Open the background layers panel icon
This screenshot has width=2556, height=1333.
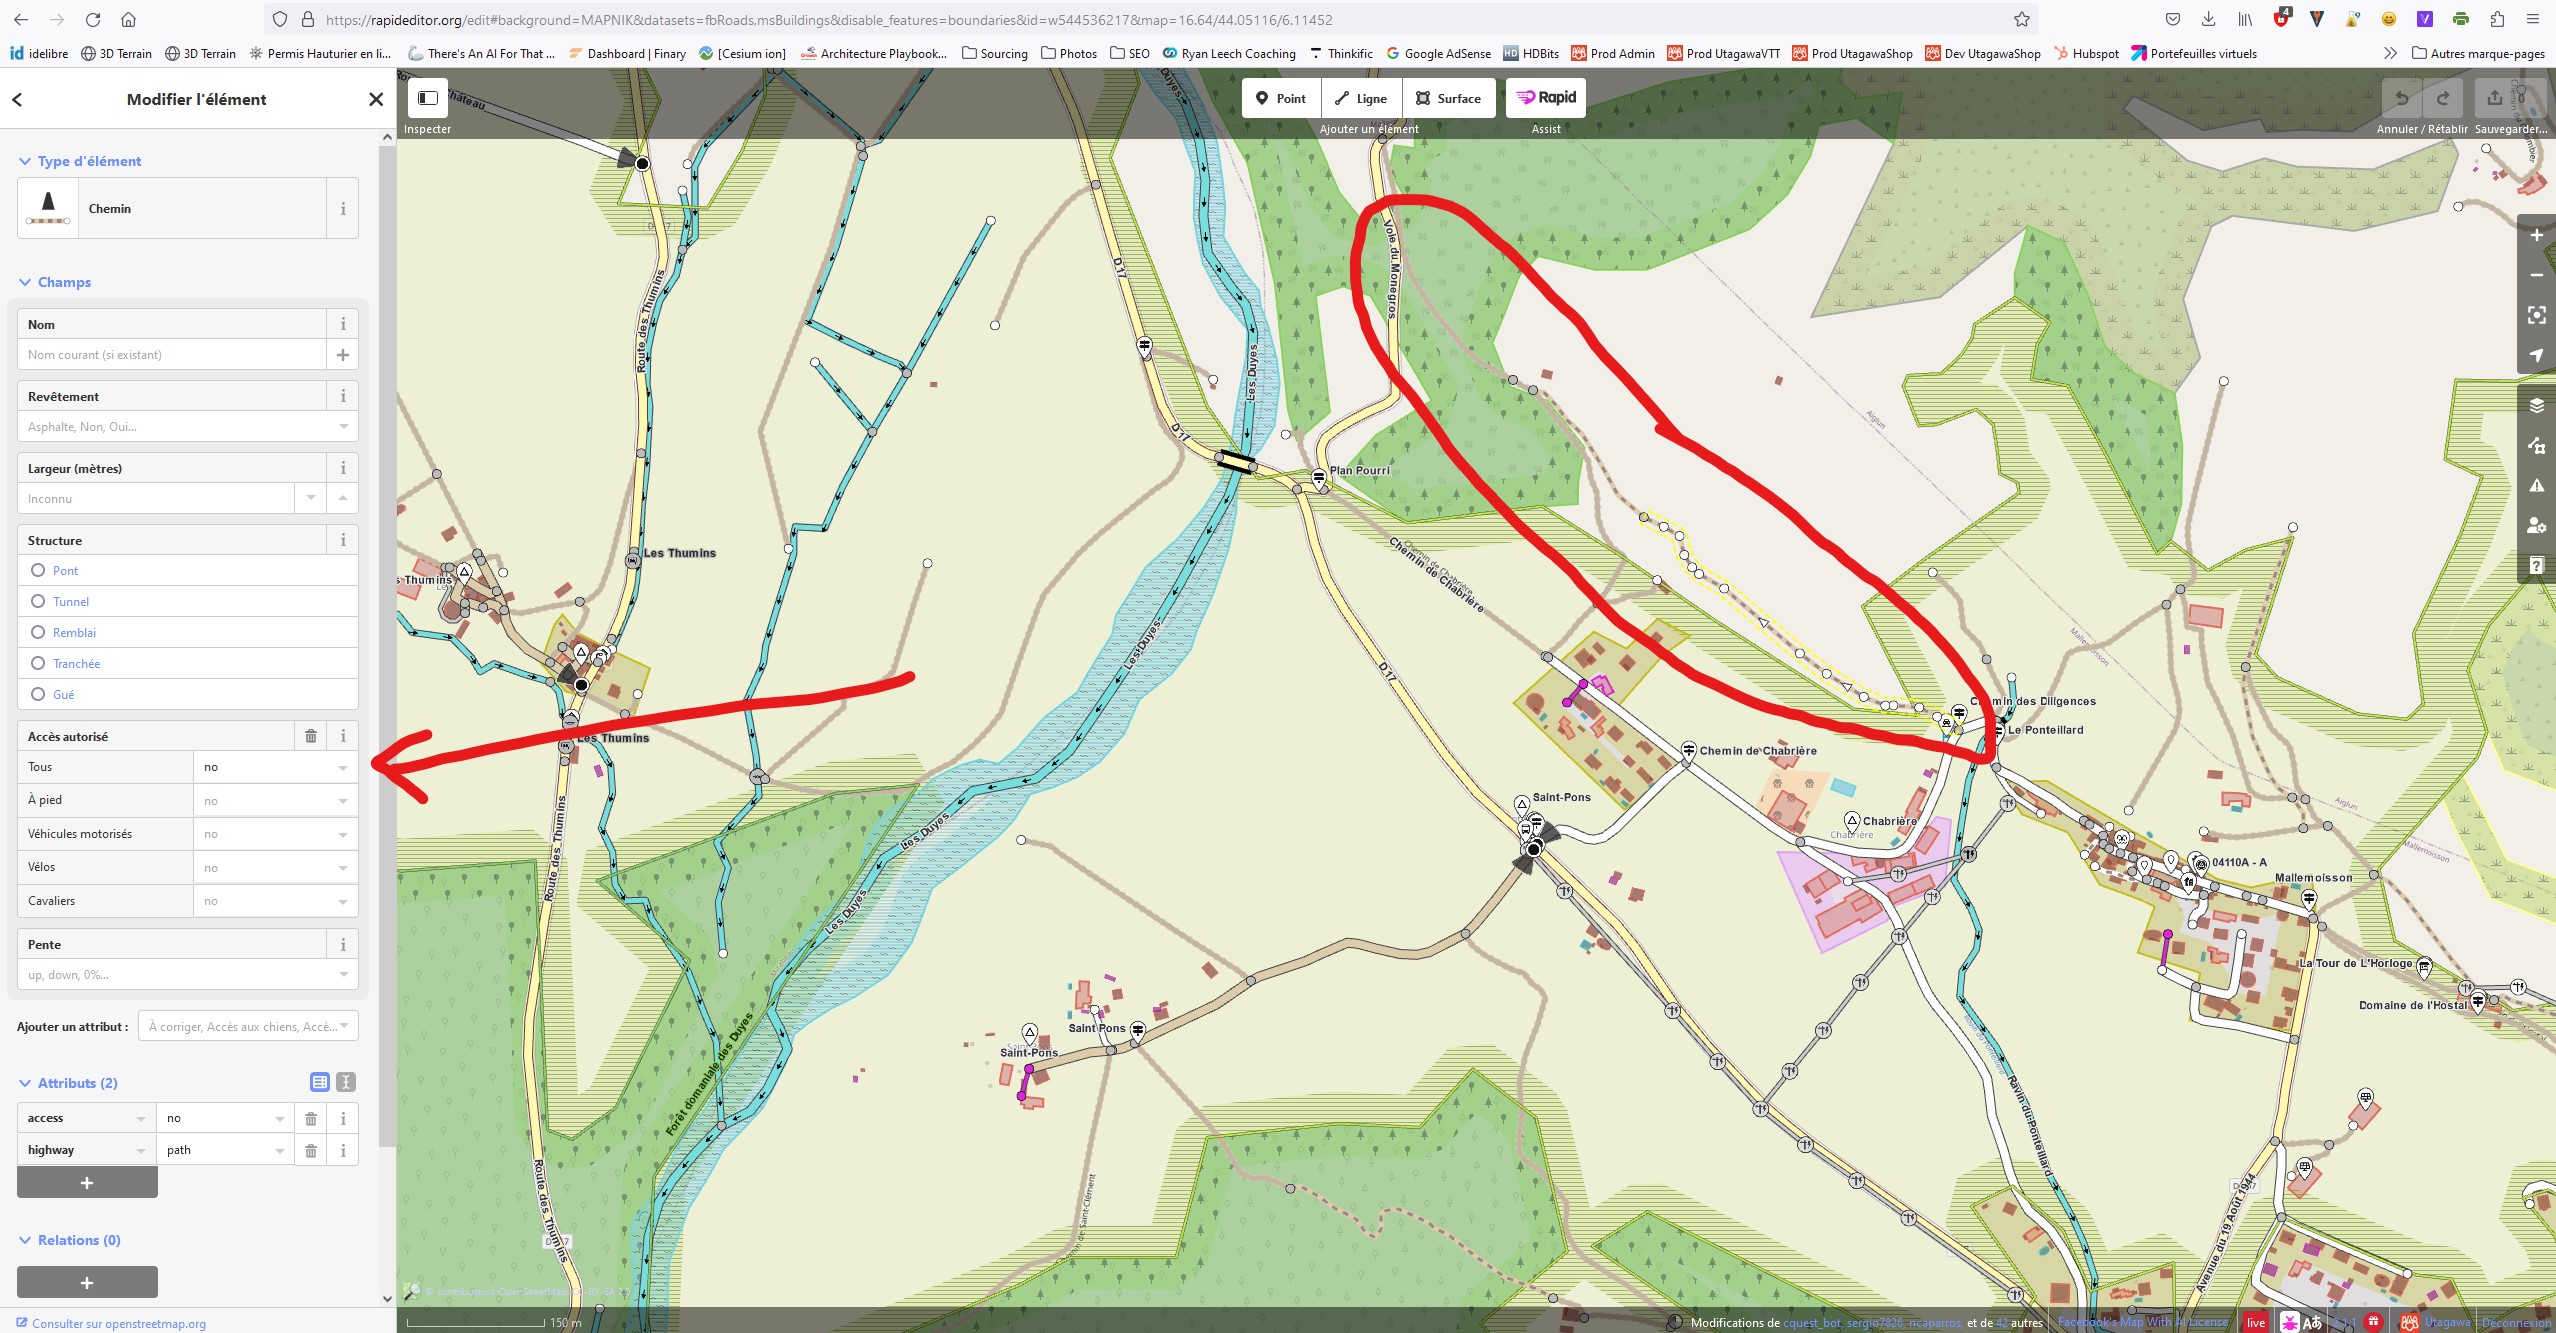[2536, 405]
